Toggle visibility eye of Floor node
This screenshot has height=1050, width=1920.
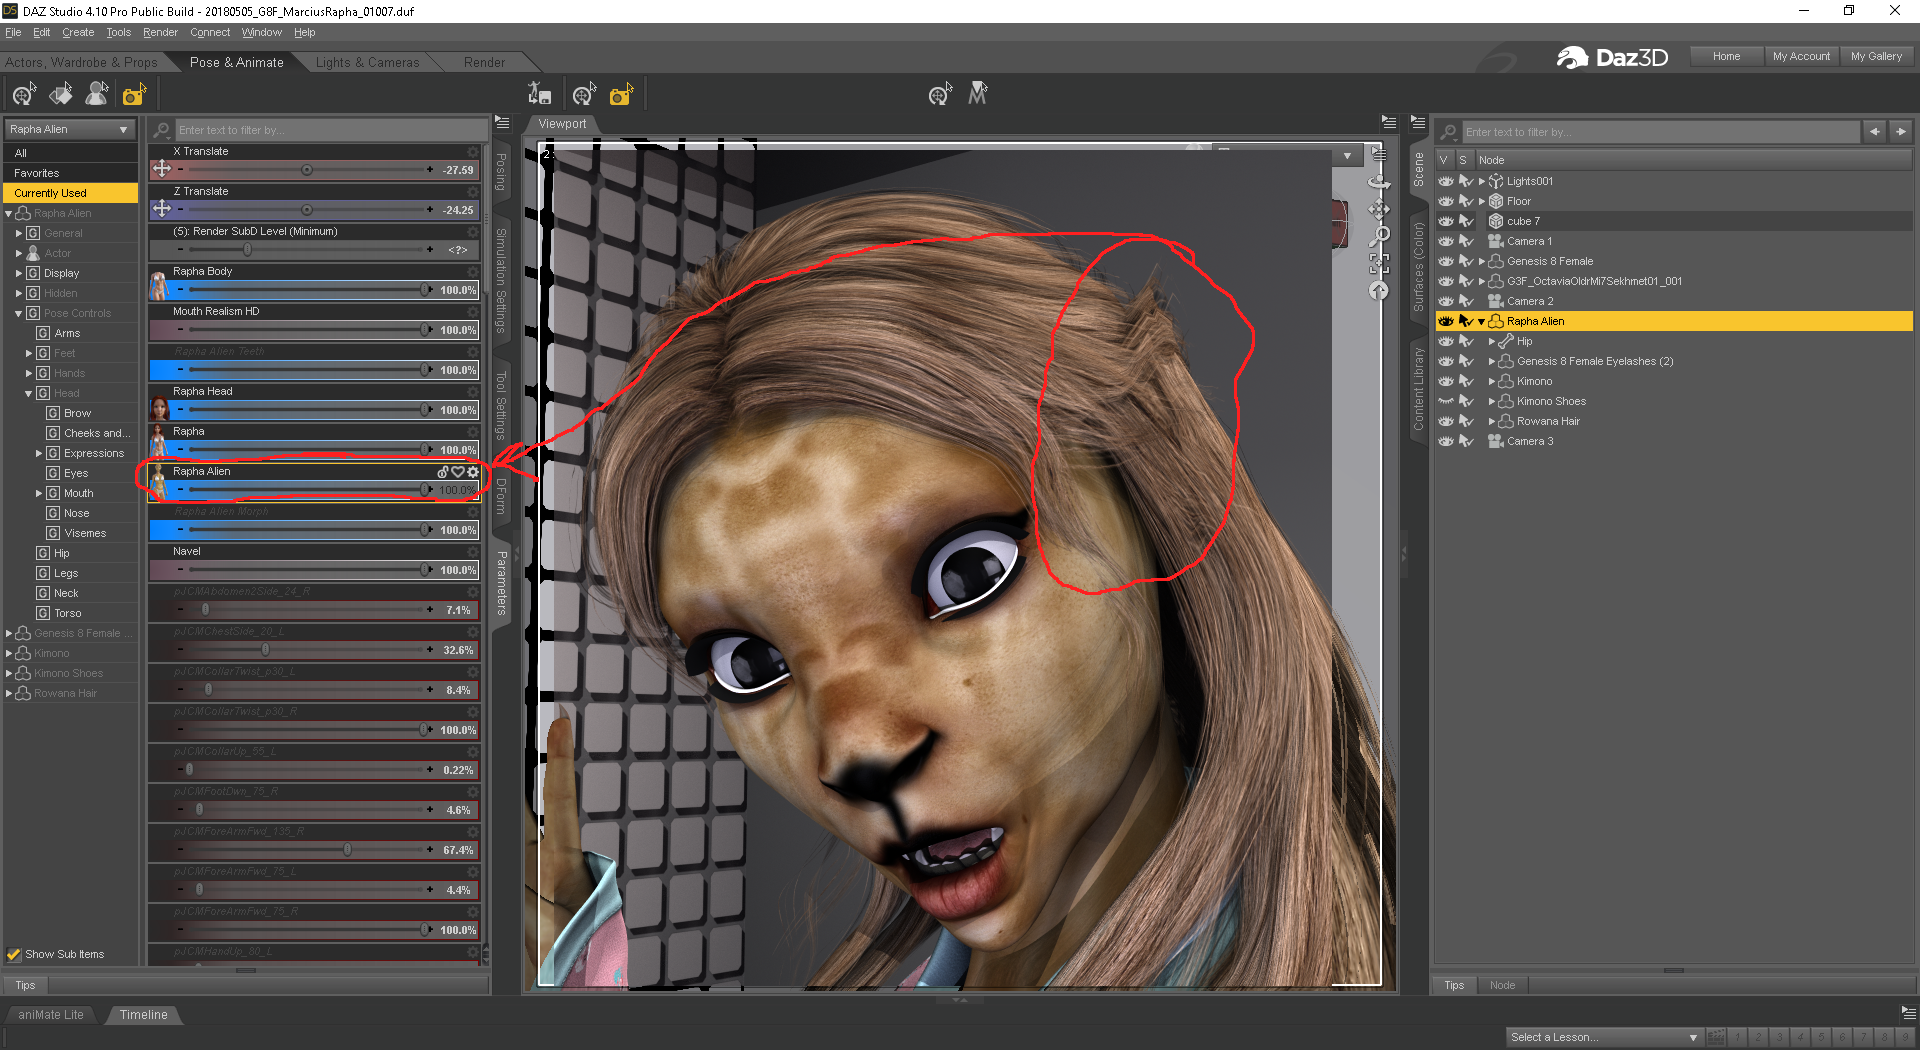click(1446, 201)
